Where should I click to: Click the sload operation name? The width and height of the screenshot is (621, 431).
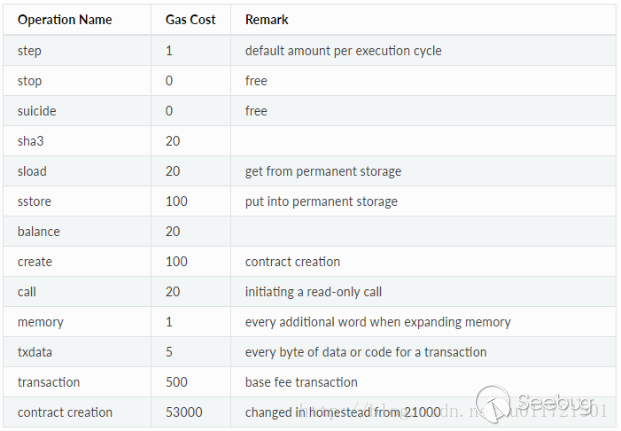click(x=32, y=171)
